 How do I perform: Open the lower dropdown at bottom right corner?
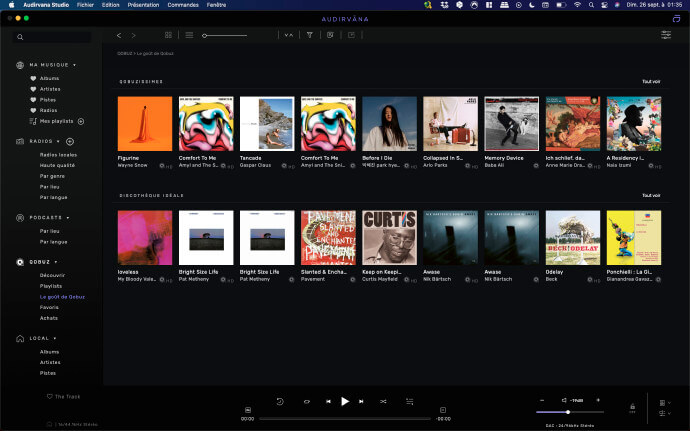tap(665, 413)
